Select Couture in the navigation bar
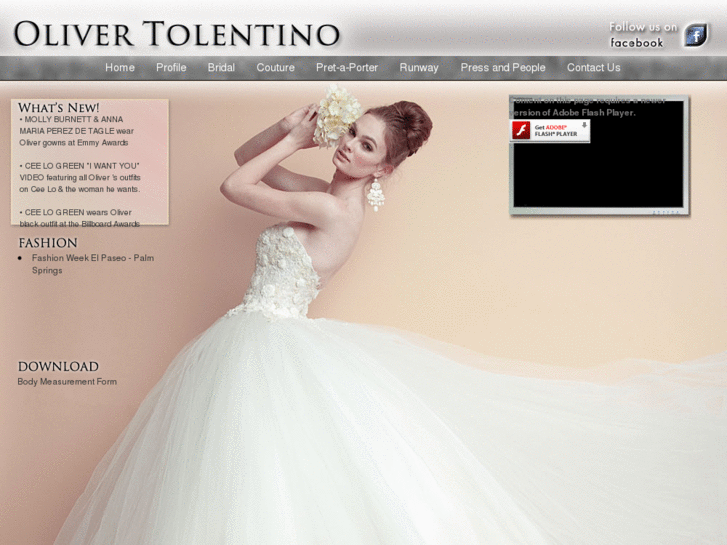 click(x=275, y=68)
